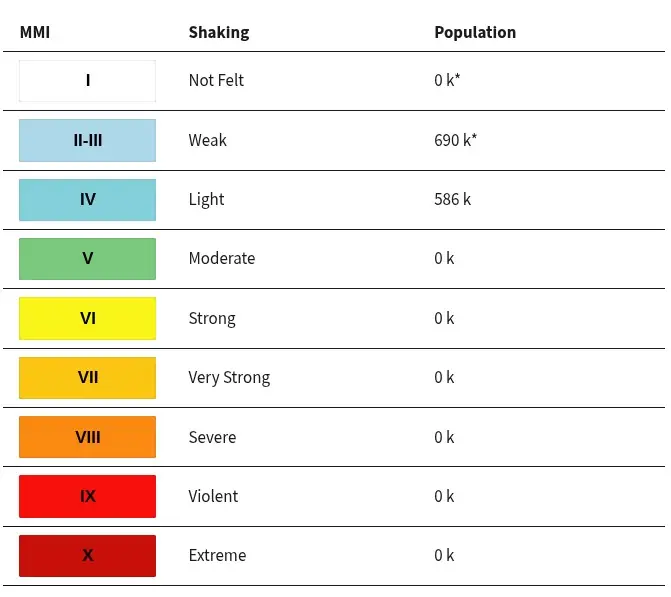This screenshot has height=597, width=671.
Task: Select the green V intensity swatch
Action: tap(87, 259)
